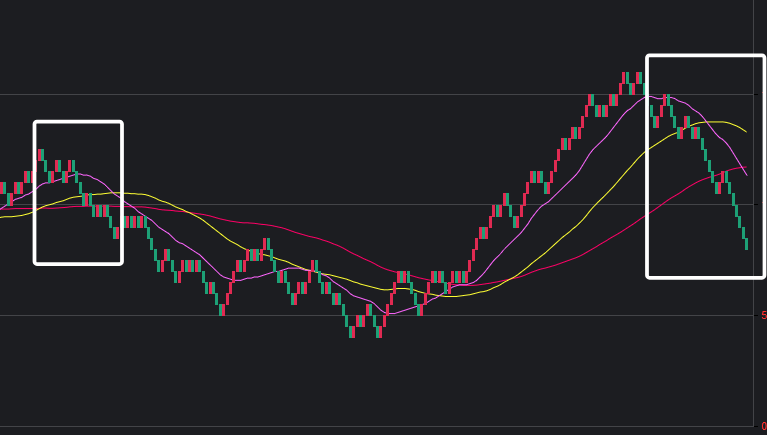Click the last green candle at far right
767x435 pixels.
click(746, 243)
